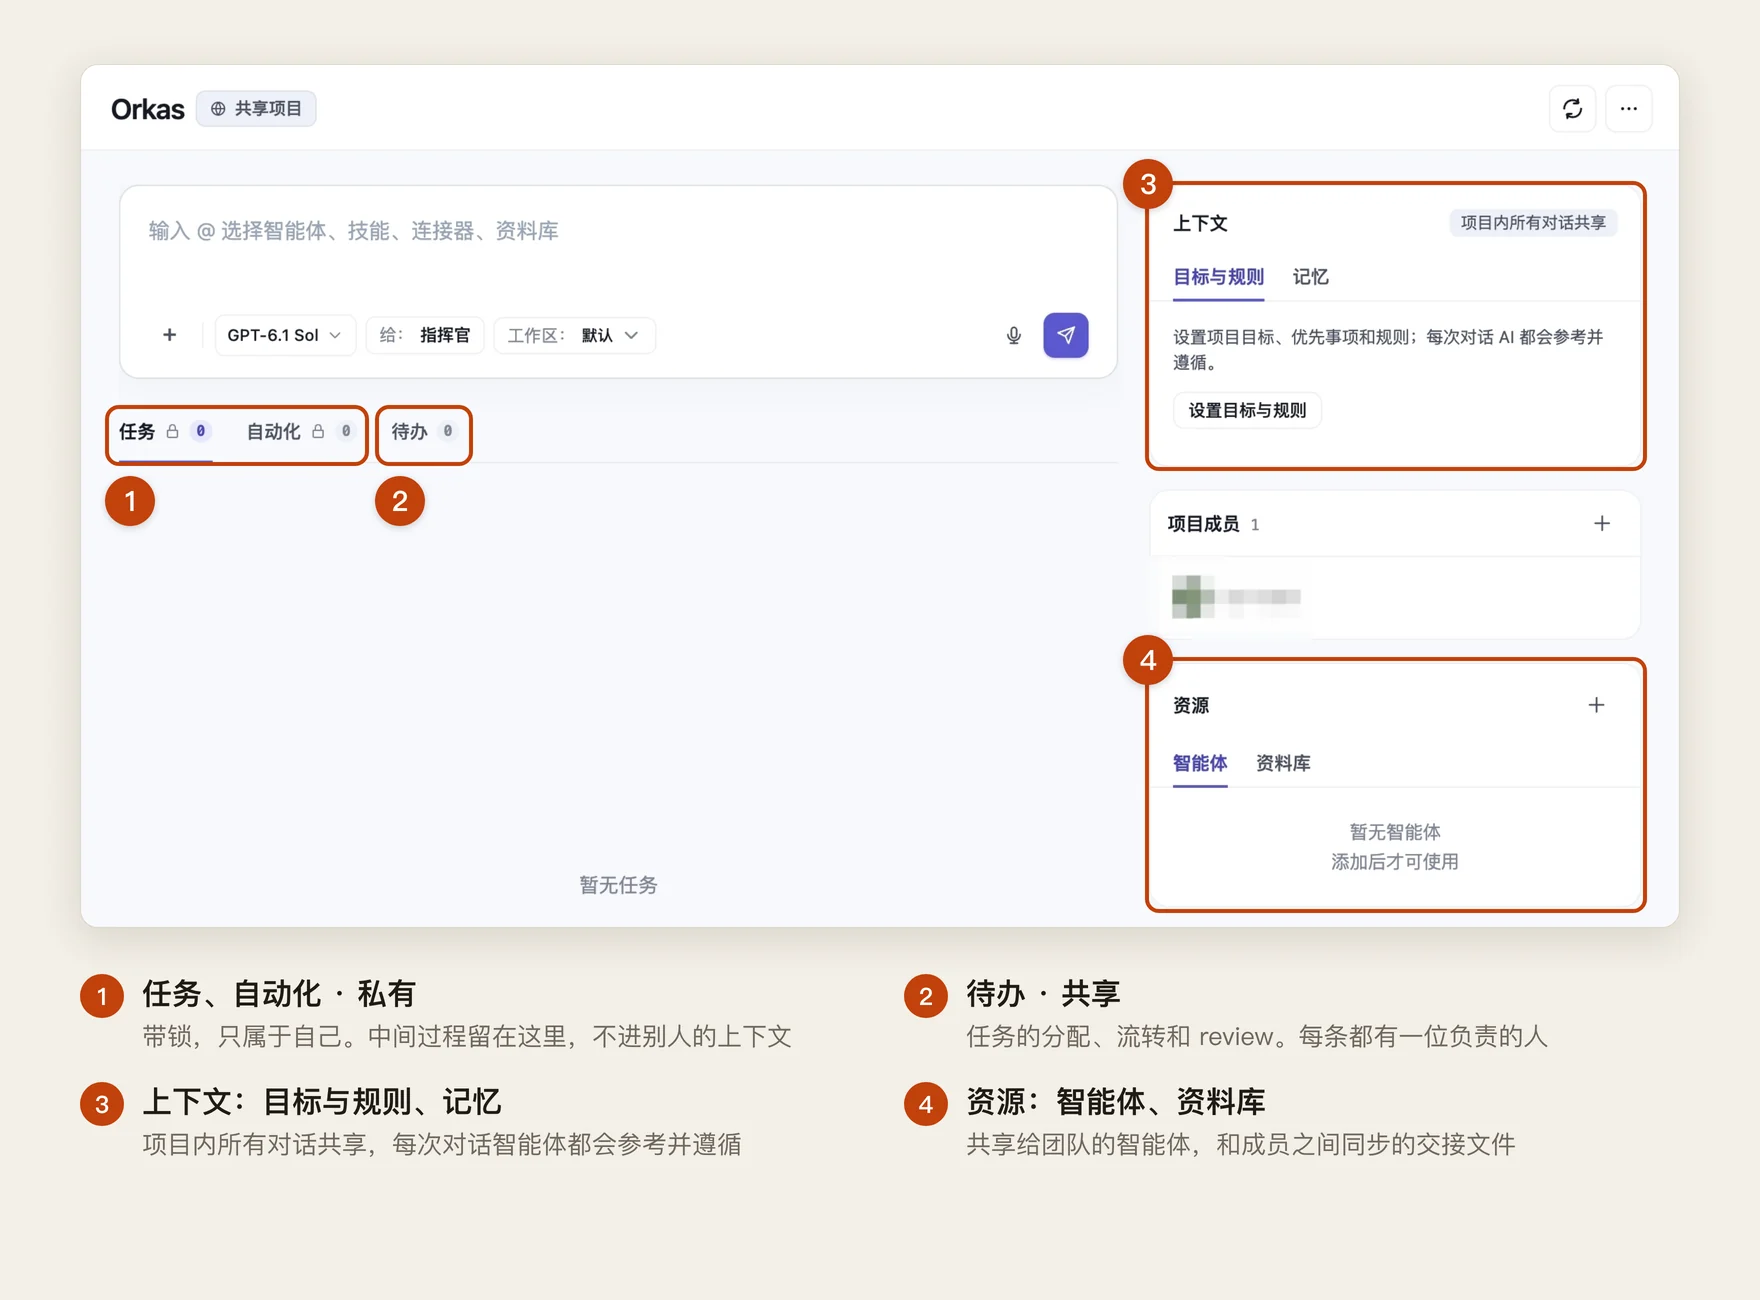The image size is (1760, 1300).
Task: Select the 资料库 resource tab
Action: coord(1283,763)
